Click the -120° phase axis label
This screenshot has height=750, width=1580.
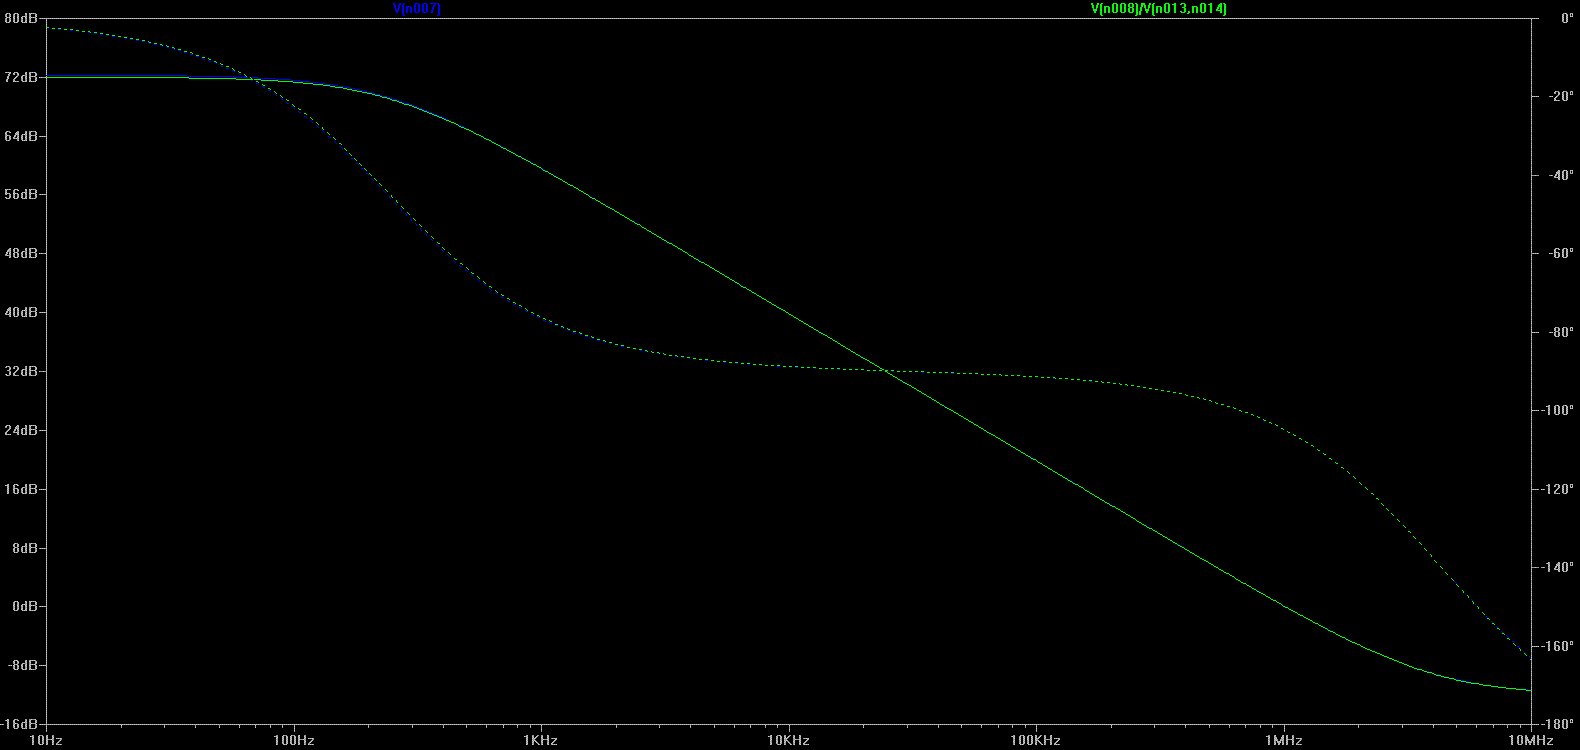point(1557,489)
